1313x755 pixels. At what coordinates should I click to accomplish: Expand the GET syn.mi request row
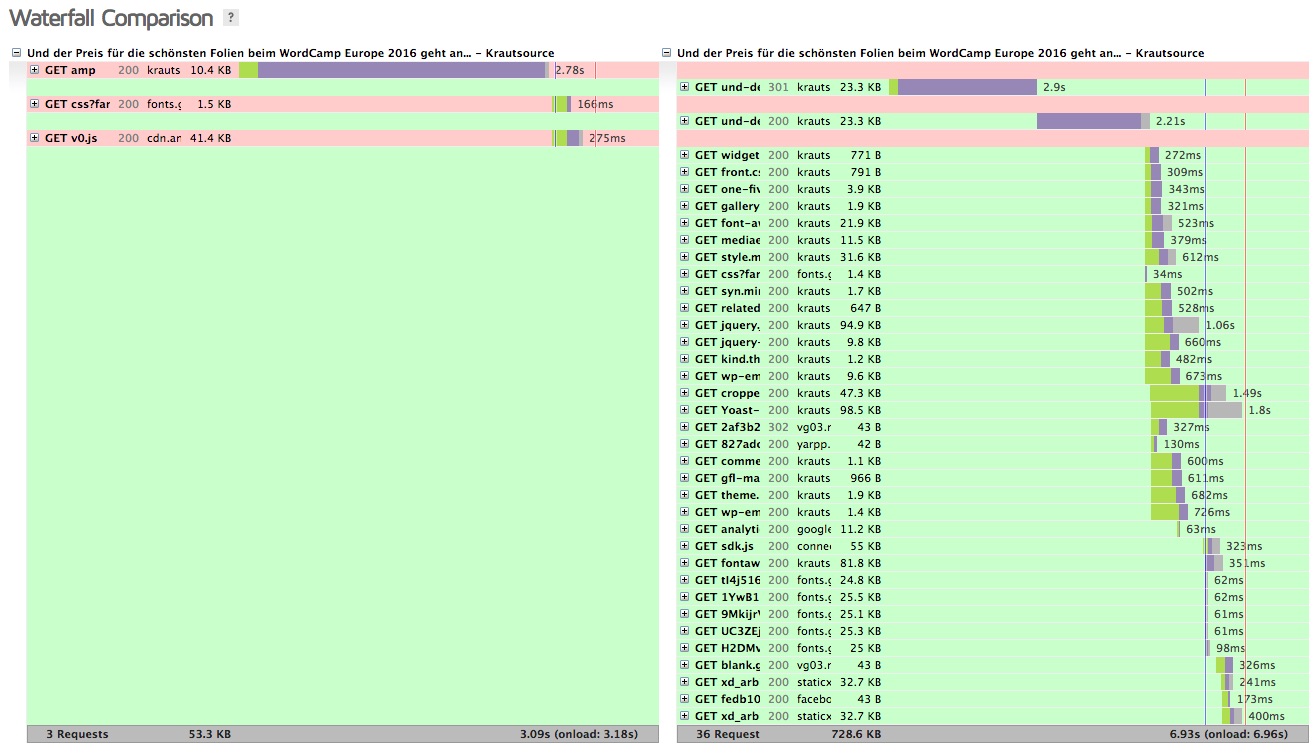(685, 291)
